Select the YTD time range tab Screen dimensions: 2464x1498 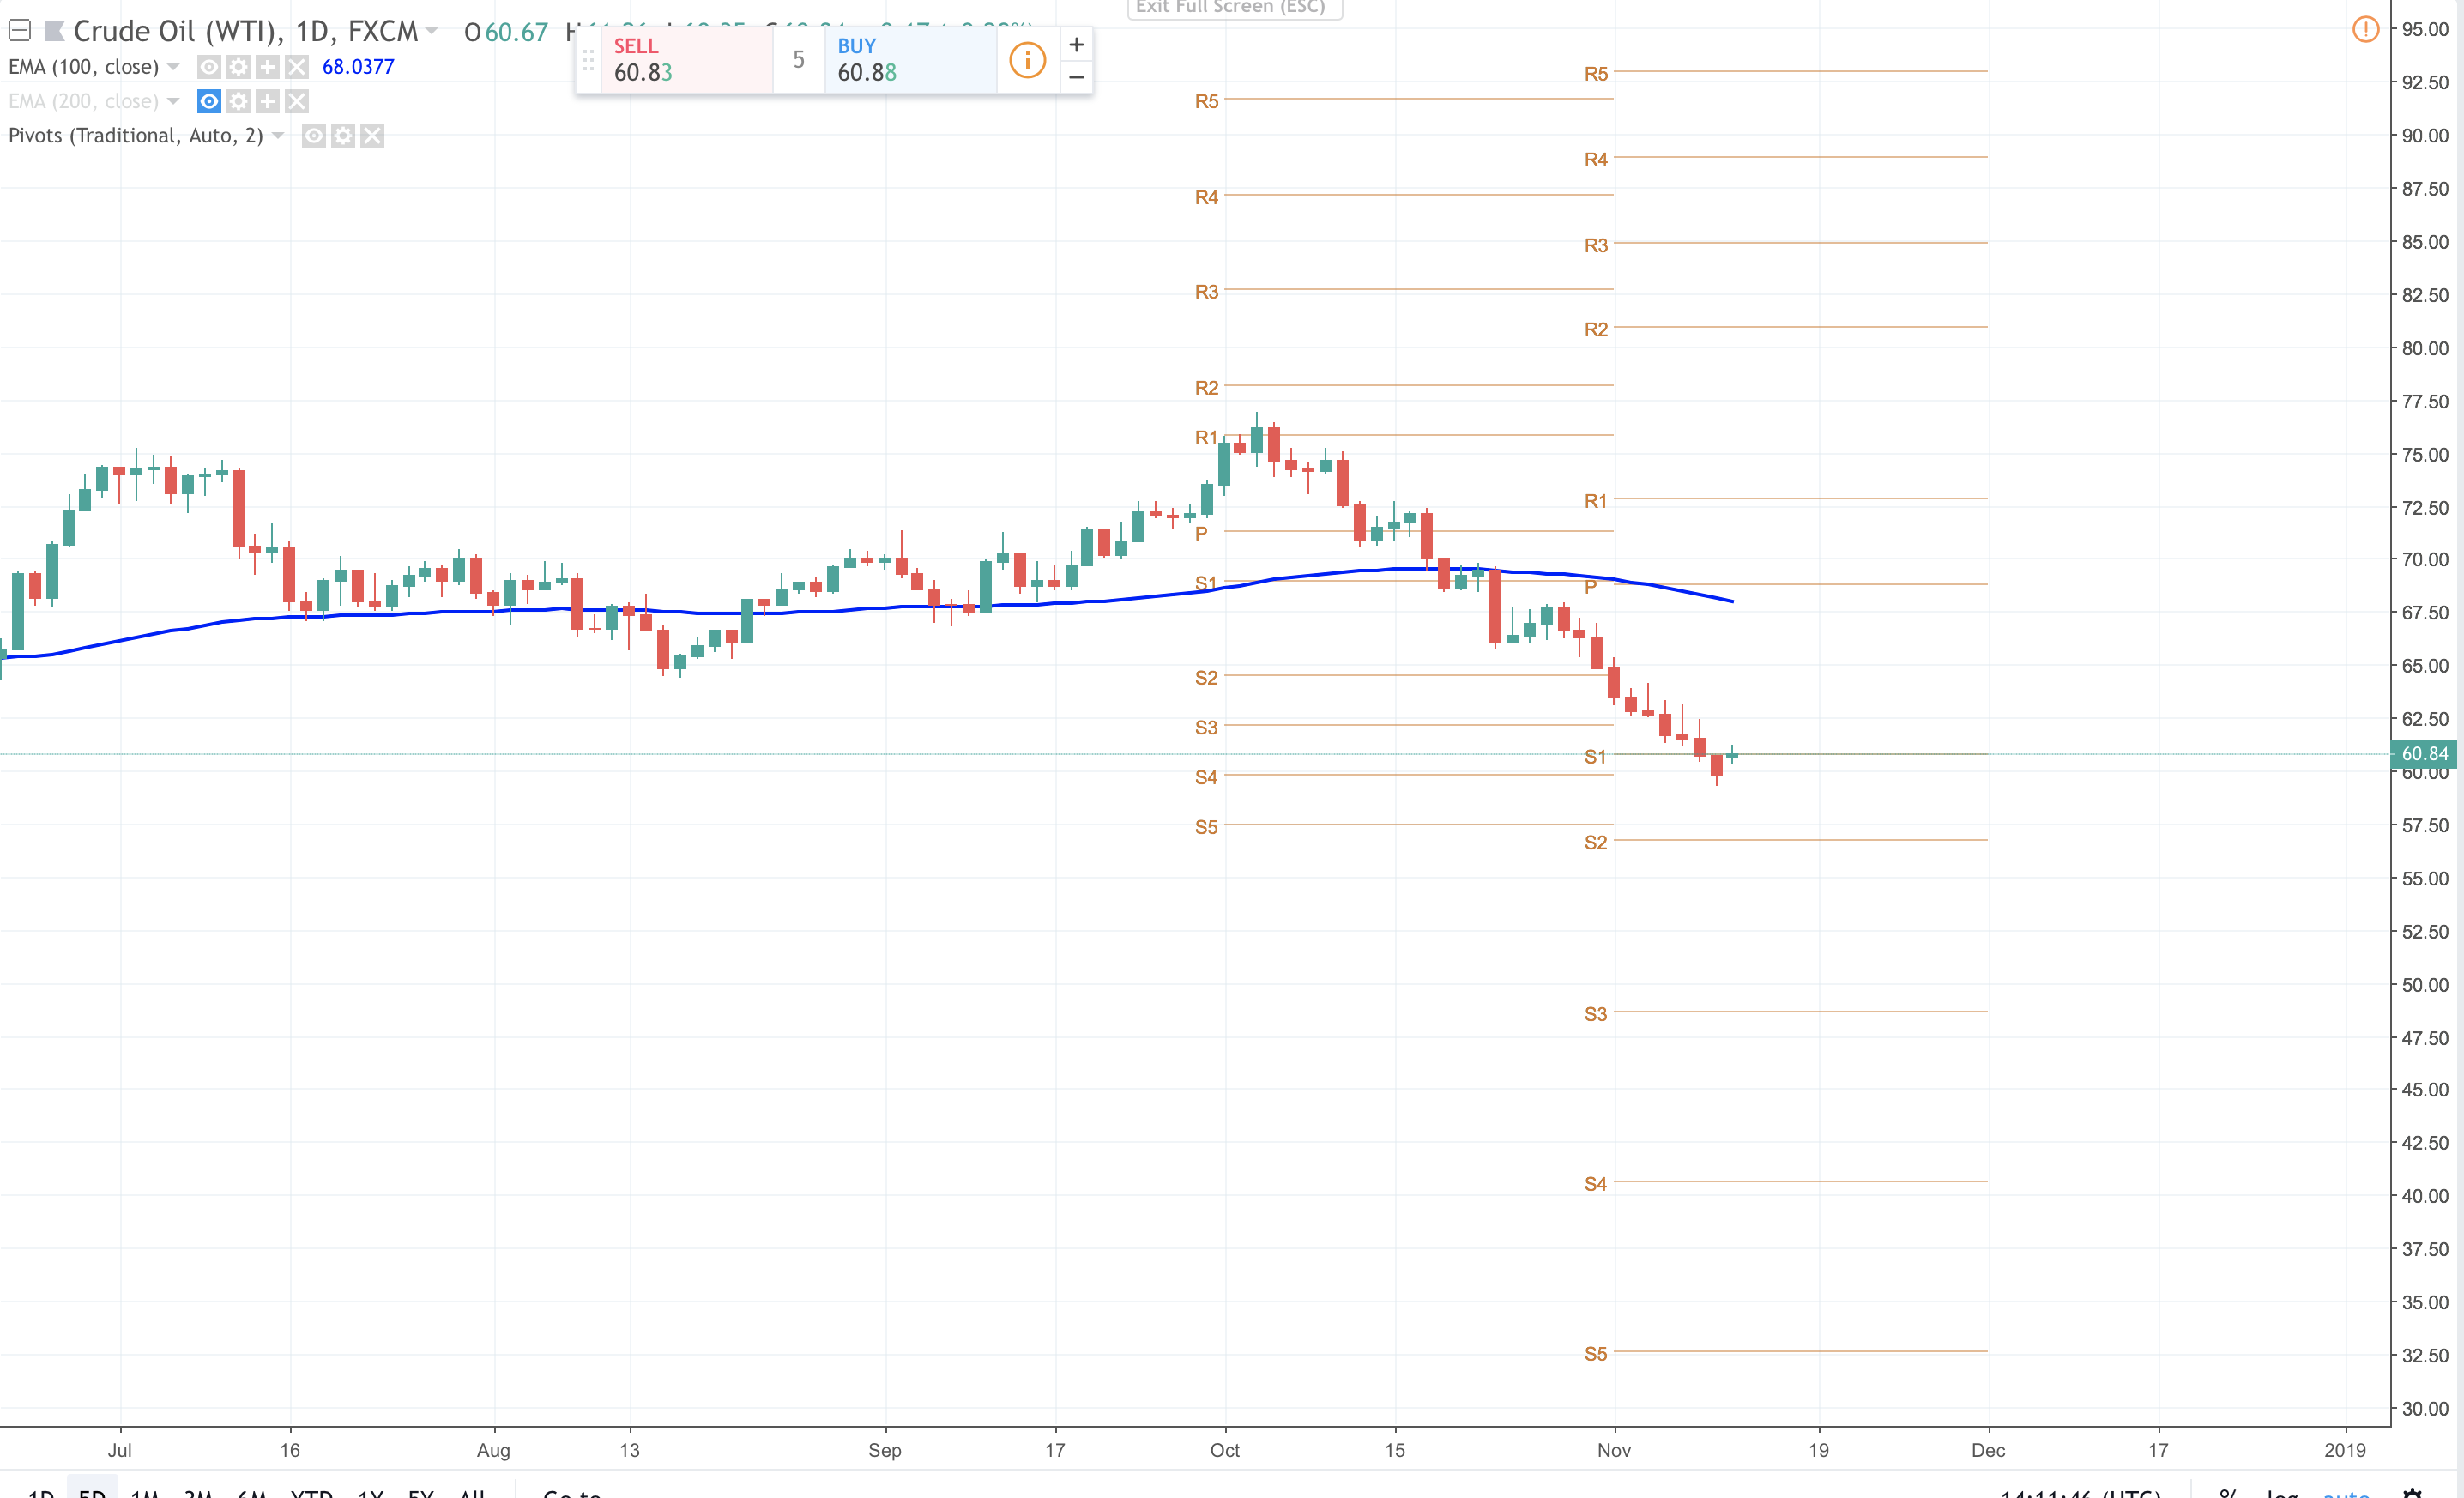click(x=311, y=1492)
